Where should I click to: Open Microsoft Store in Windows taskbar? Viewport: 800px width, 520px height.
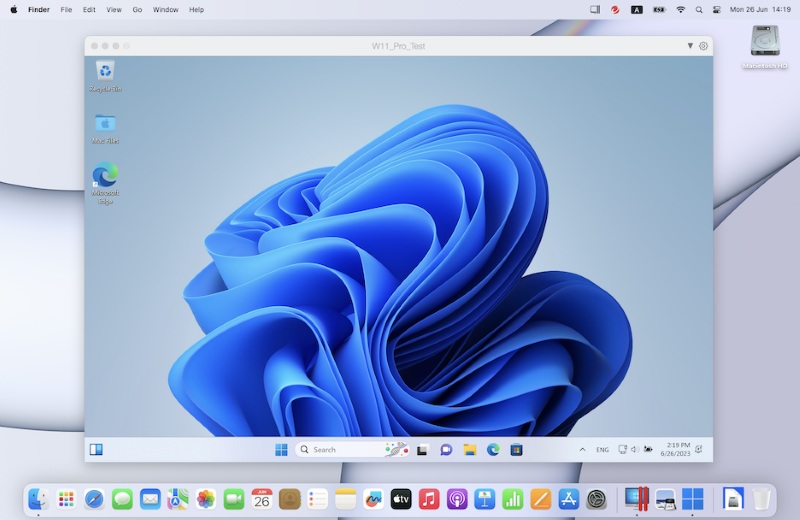tap(516, 450)
